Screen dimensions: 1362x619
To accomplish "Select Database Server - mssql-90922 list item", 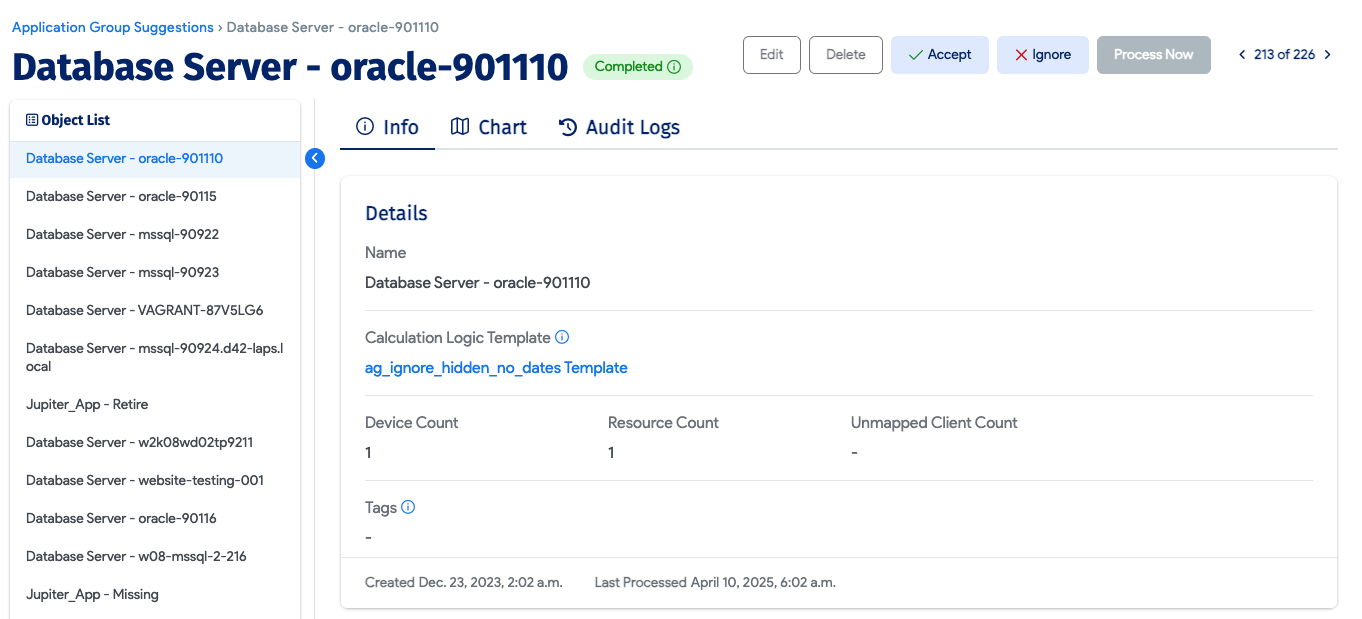I will [122, 234].
